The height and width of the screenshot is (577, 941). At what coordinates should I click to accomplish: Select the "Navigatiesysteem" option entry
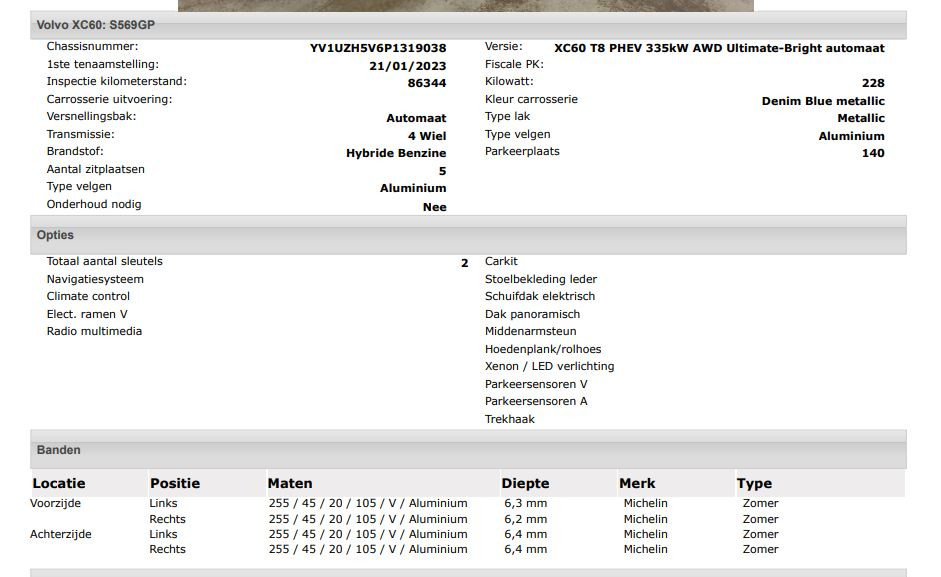tap(95, 279)
